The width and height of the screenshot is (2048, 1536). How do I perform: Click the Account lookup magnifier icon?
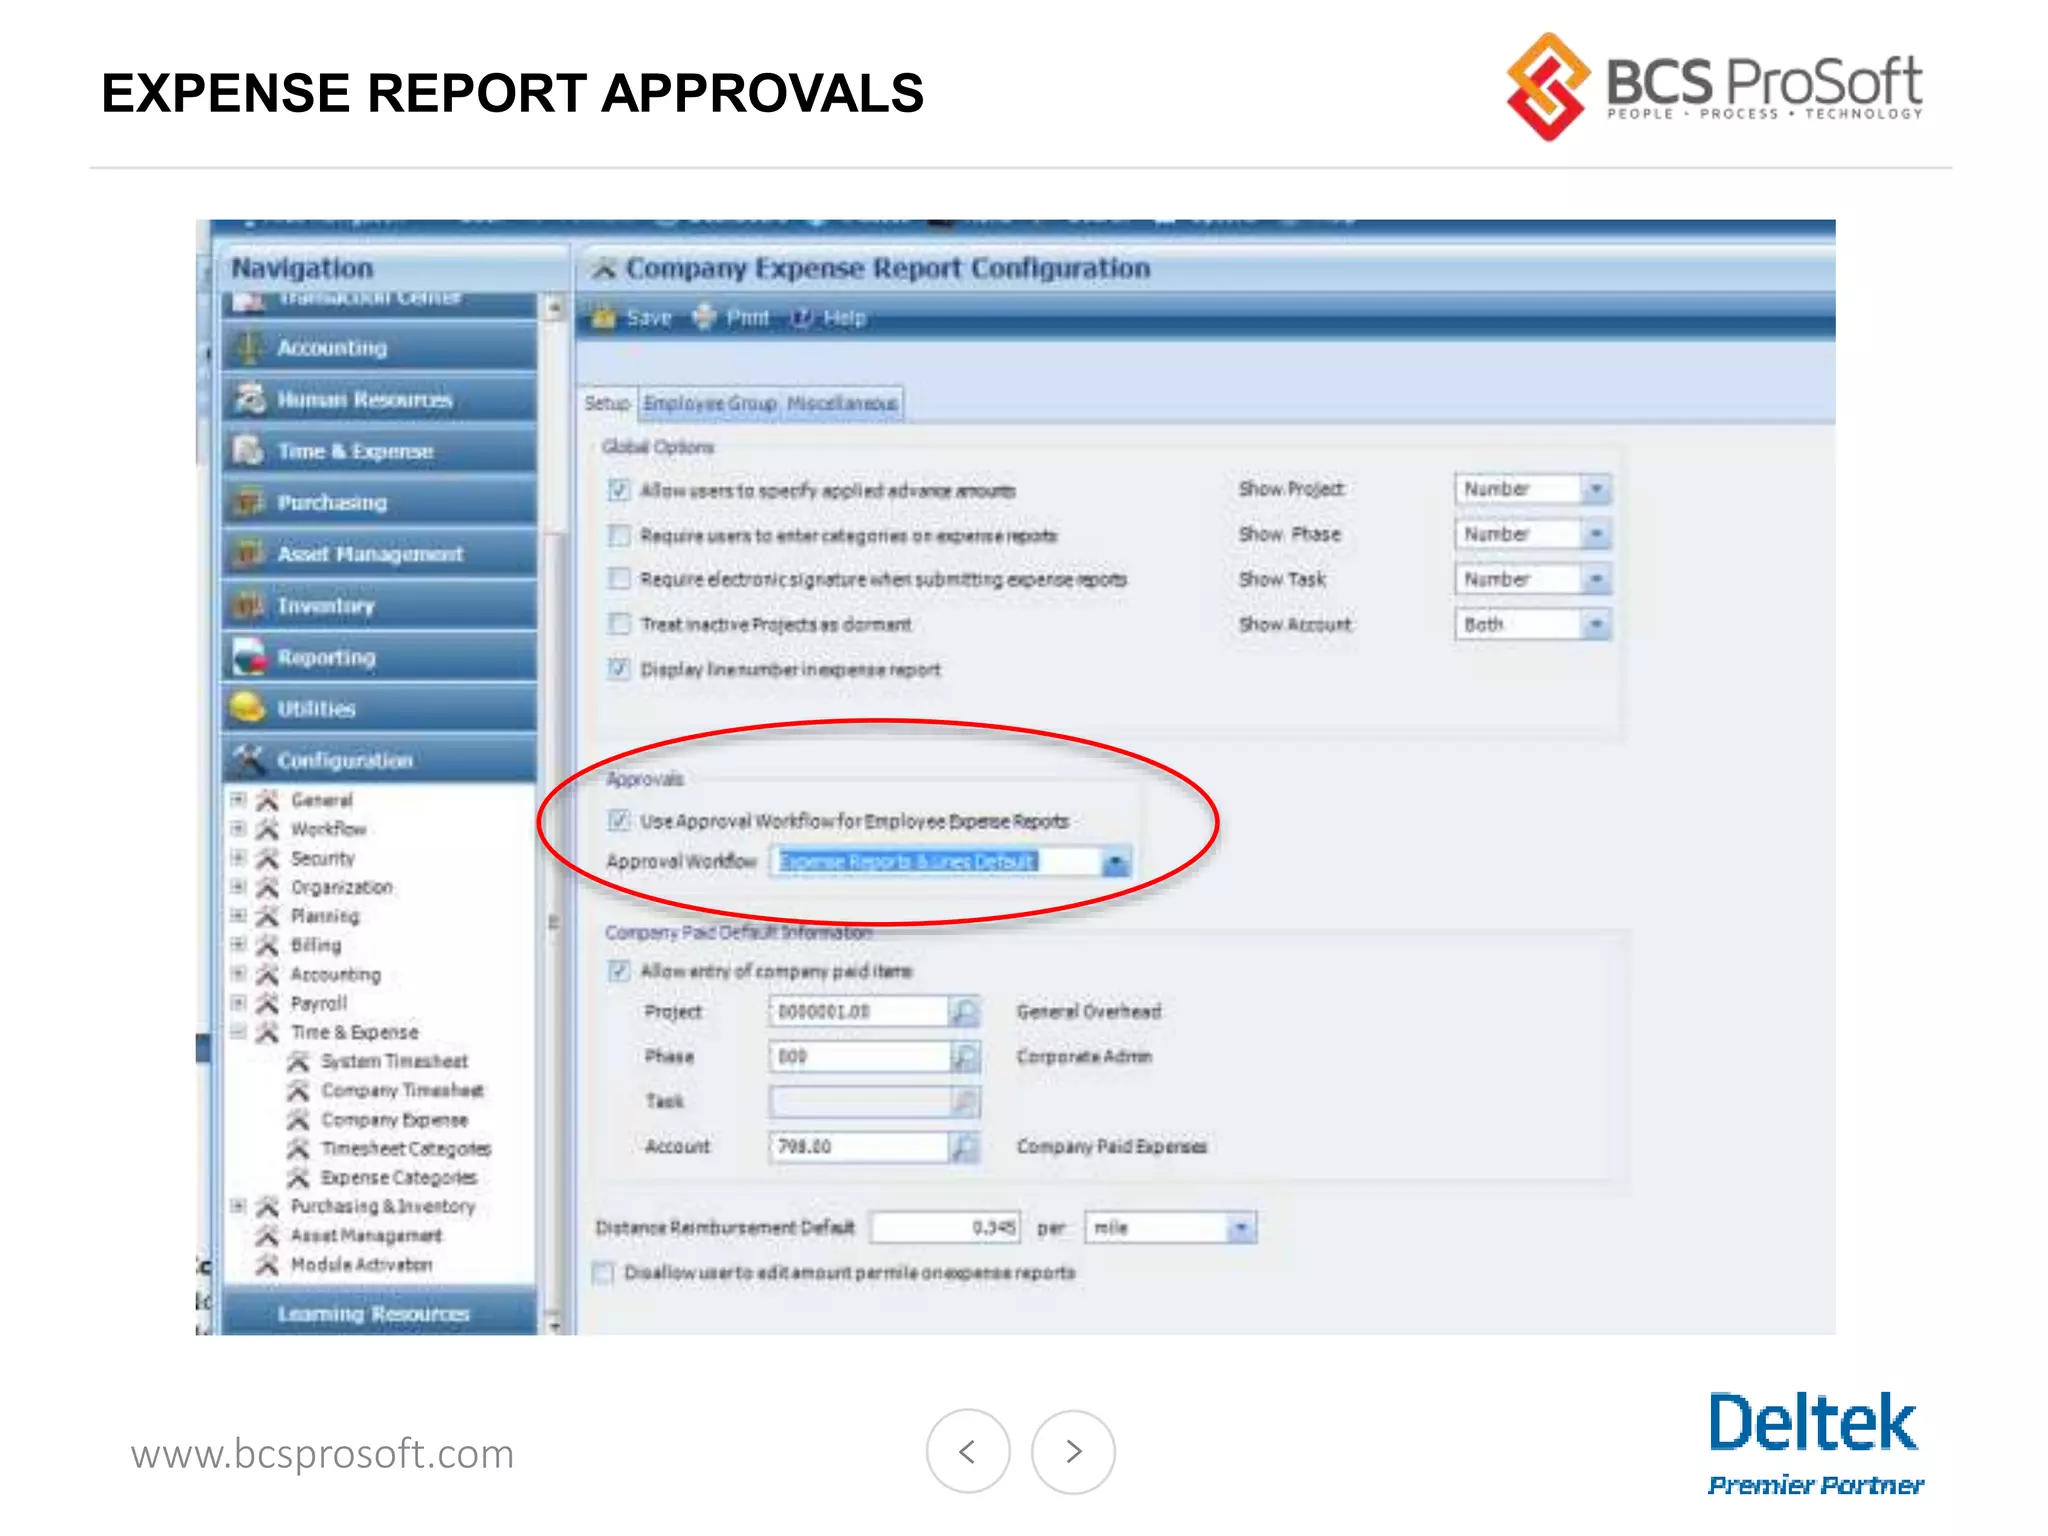coord(965,1147)
